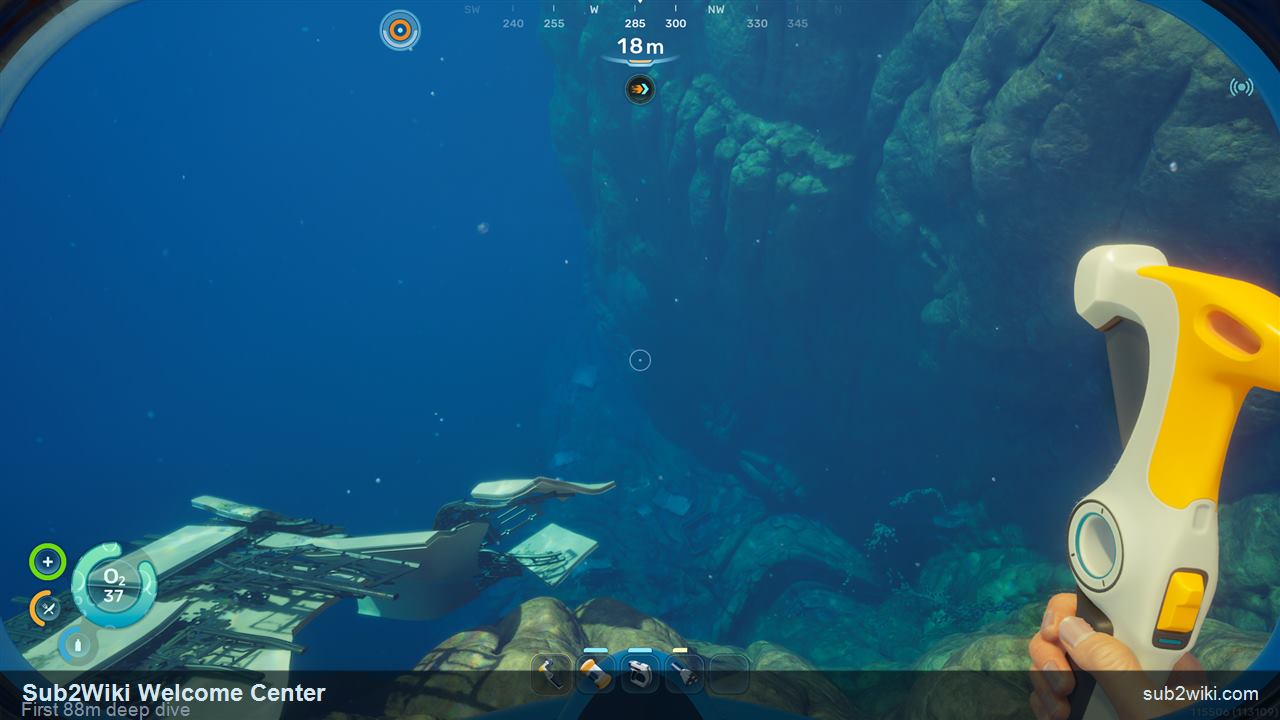Click the 18m depth readout

[640, 46]
